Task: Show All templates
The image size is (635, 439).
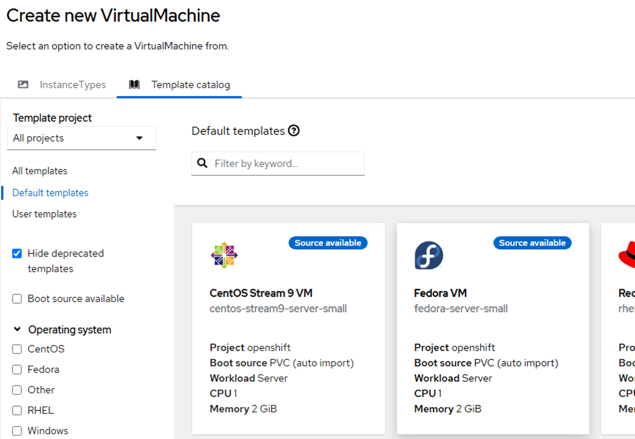Action: (x=40, y=171)
